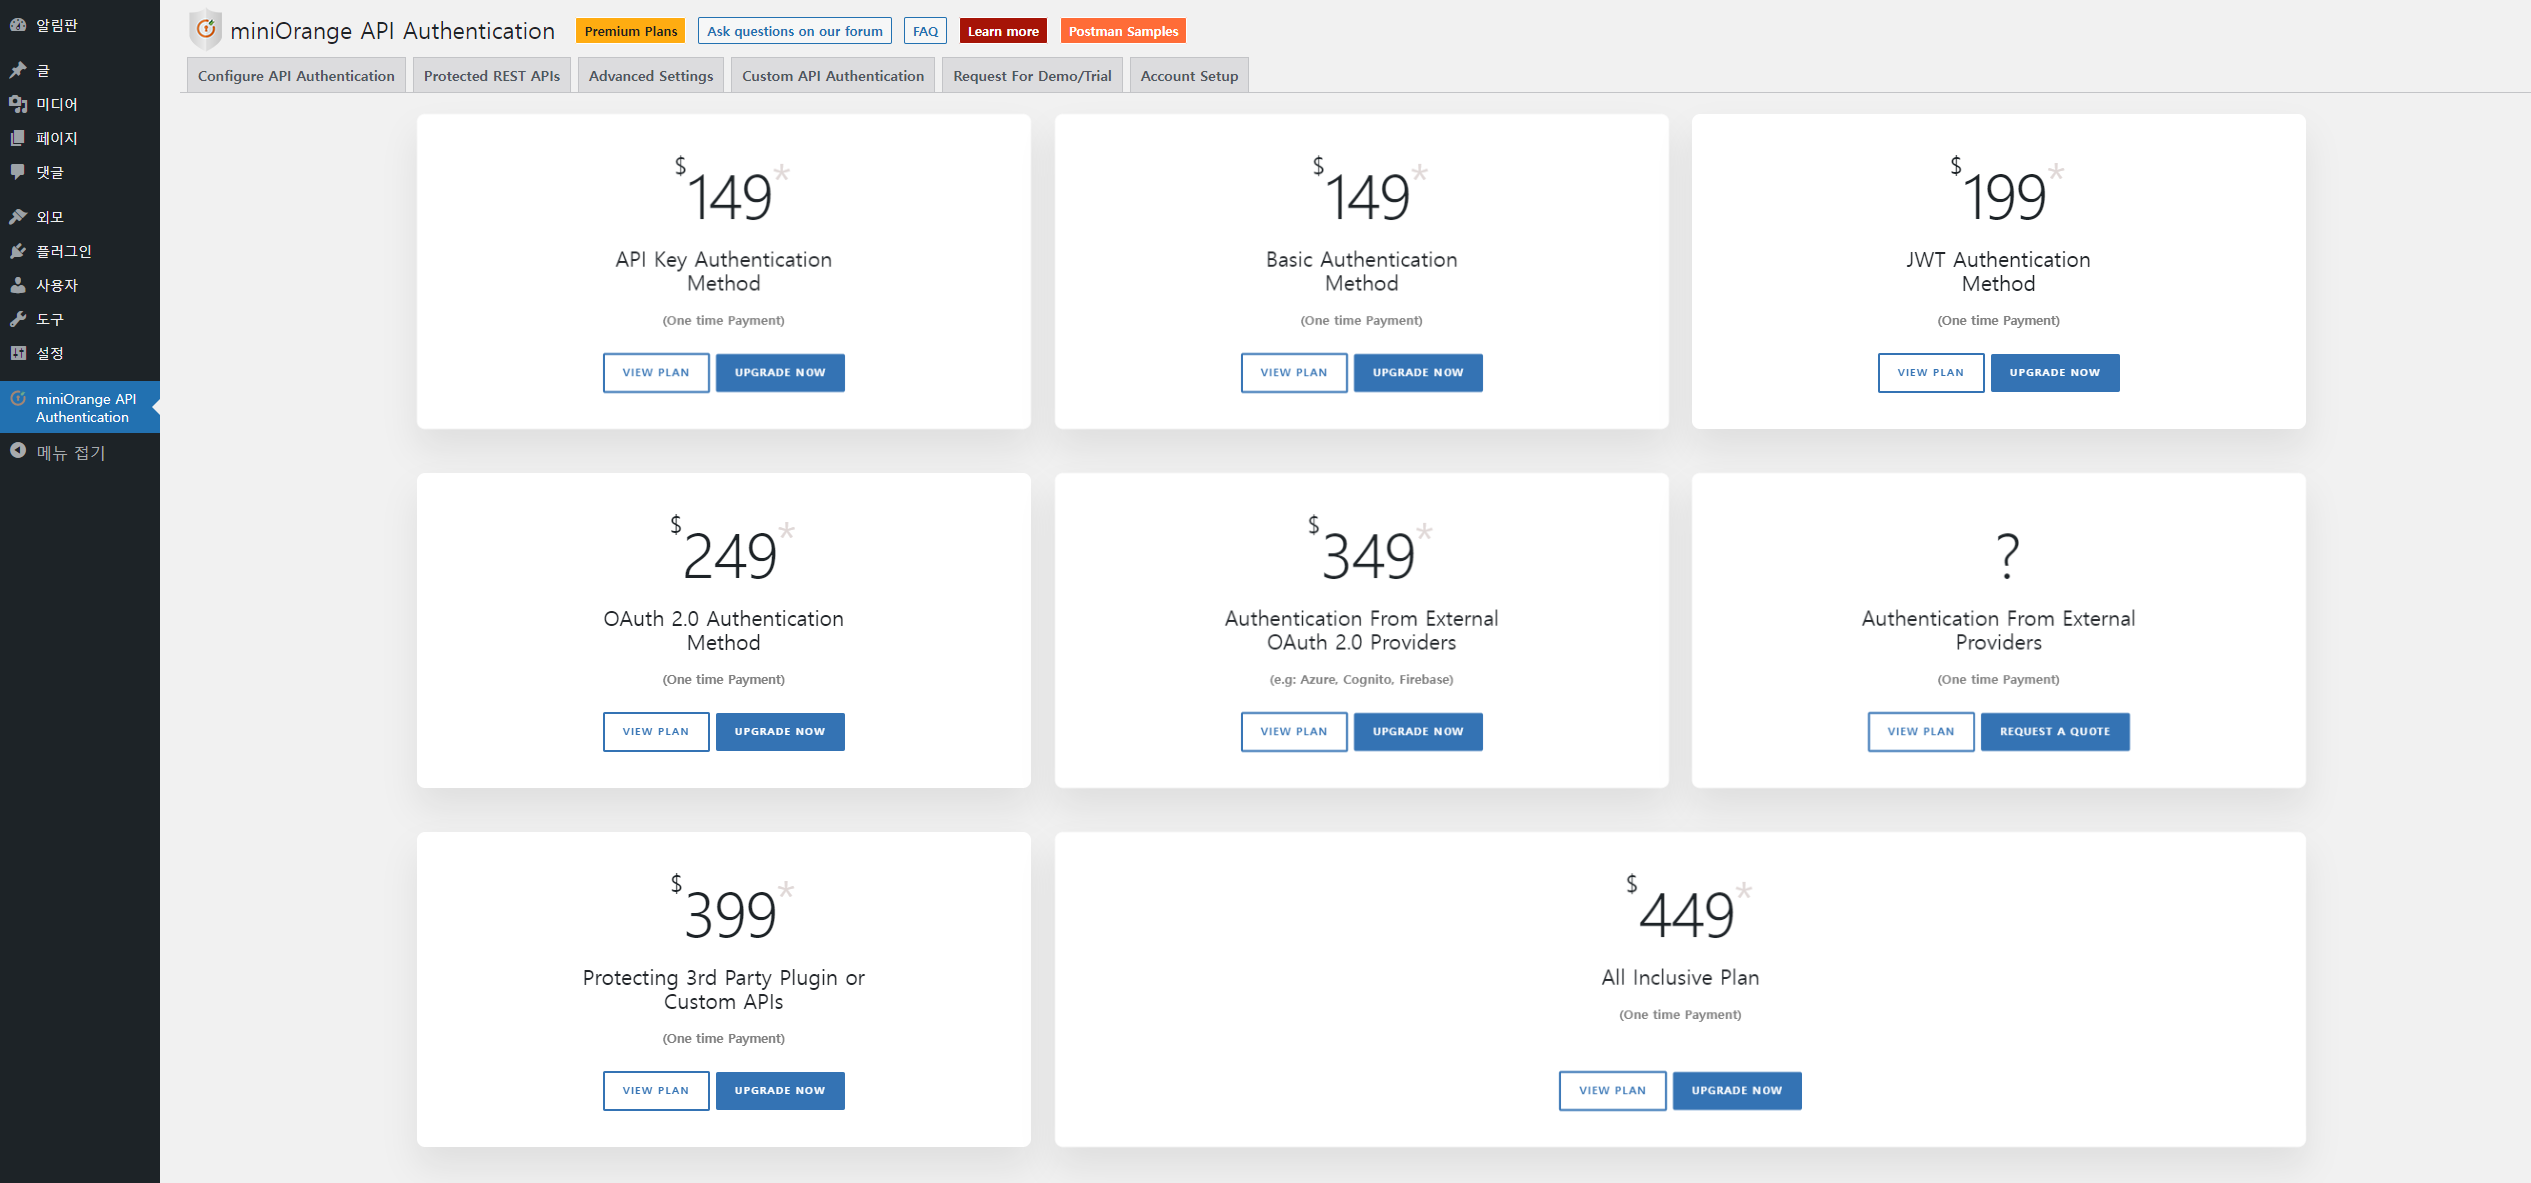2531x1183 pixels.
Task: Open the 댓글 menu item
Action: tap(80, 172)
